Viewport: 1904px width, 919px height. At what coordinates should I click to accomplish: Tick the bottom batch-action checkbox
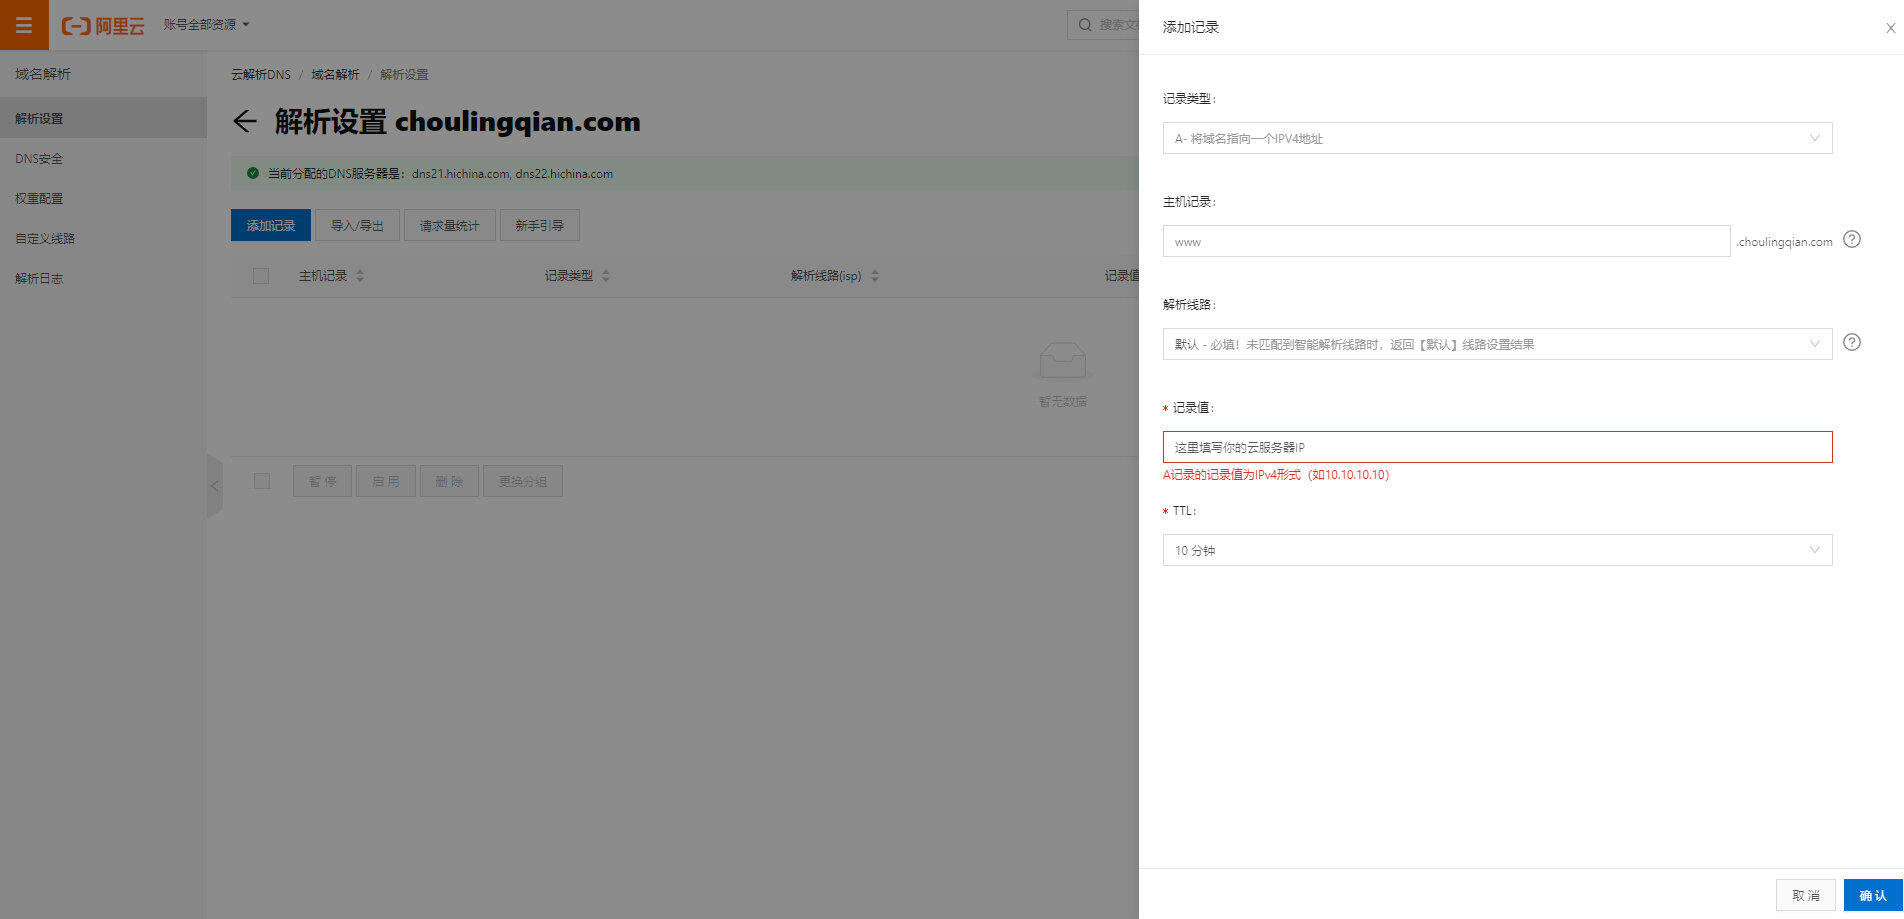pos(262,481)
